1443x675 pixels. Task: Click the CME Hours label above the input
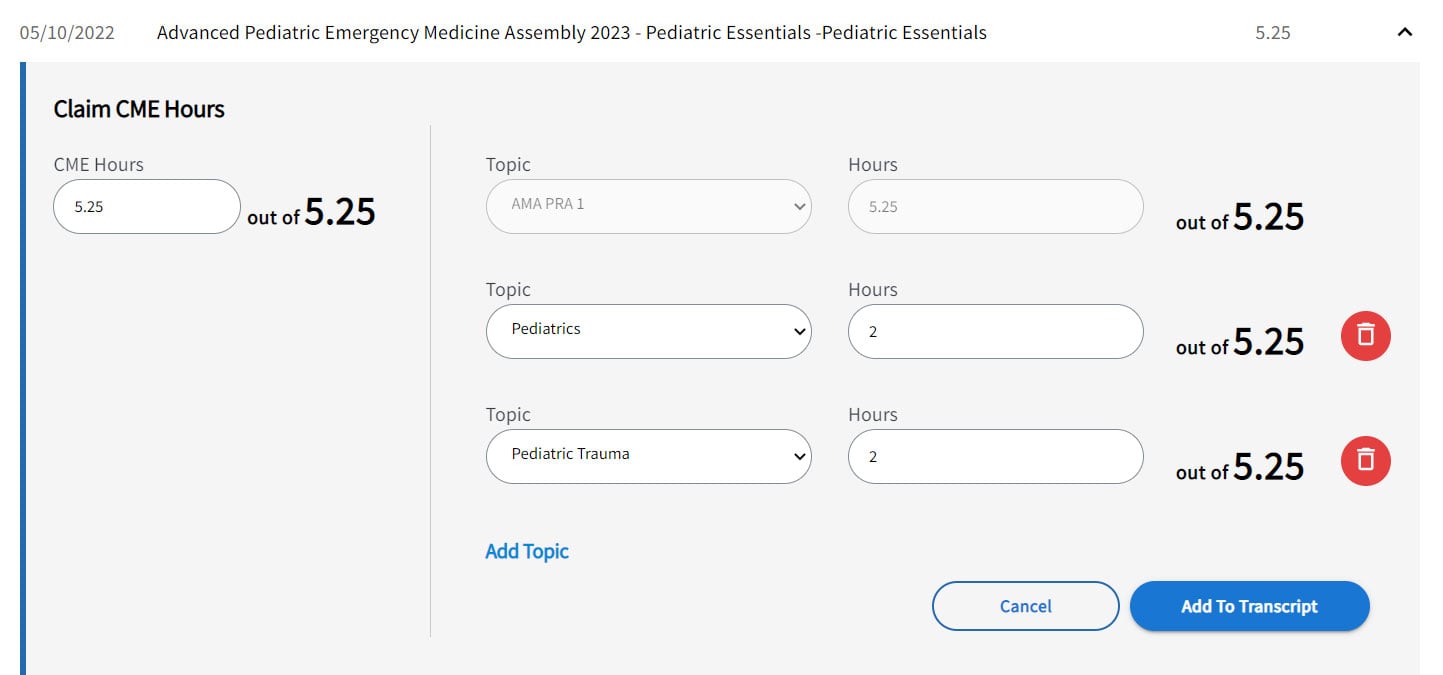(x=98, y=165)
